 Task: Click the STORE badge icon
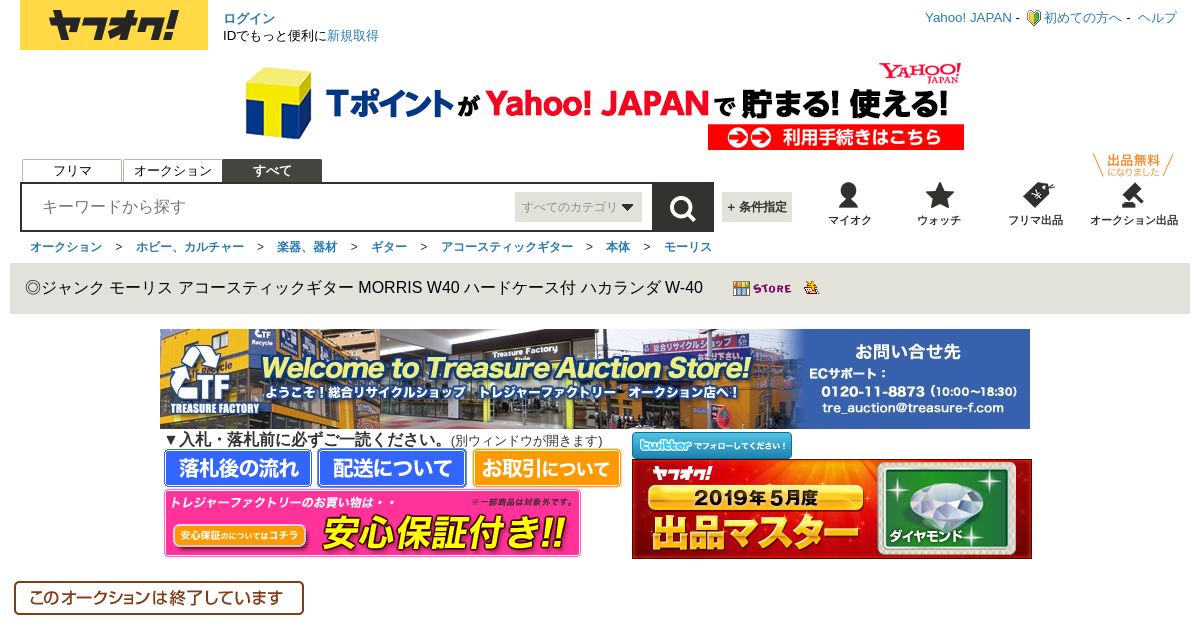(x=762, y=288)
